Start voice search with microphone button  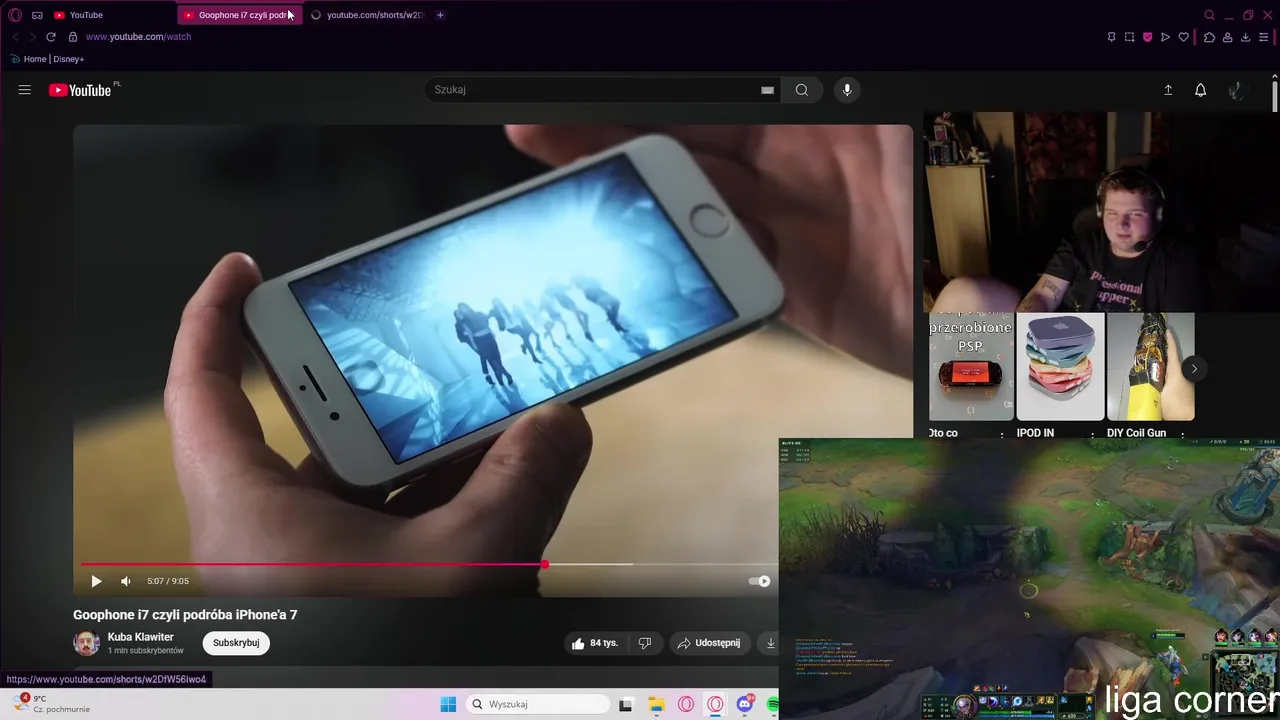[847, 90]
